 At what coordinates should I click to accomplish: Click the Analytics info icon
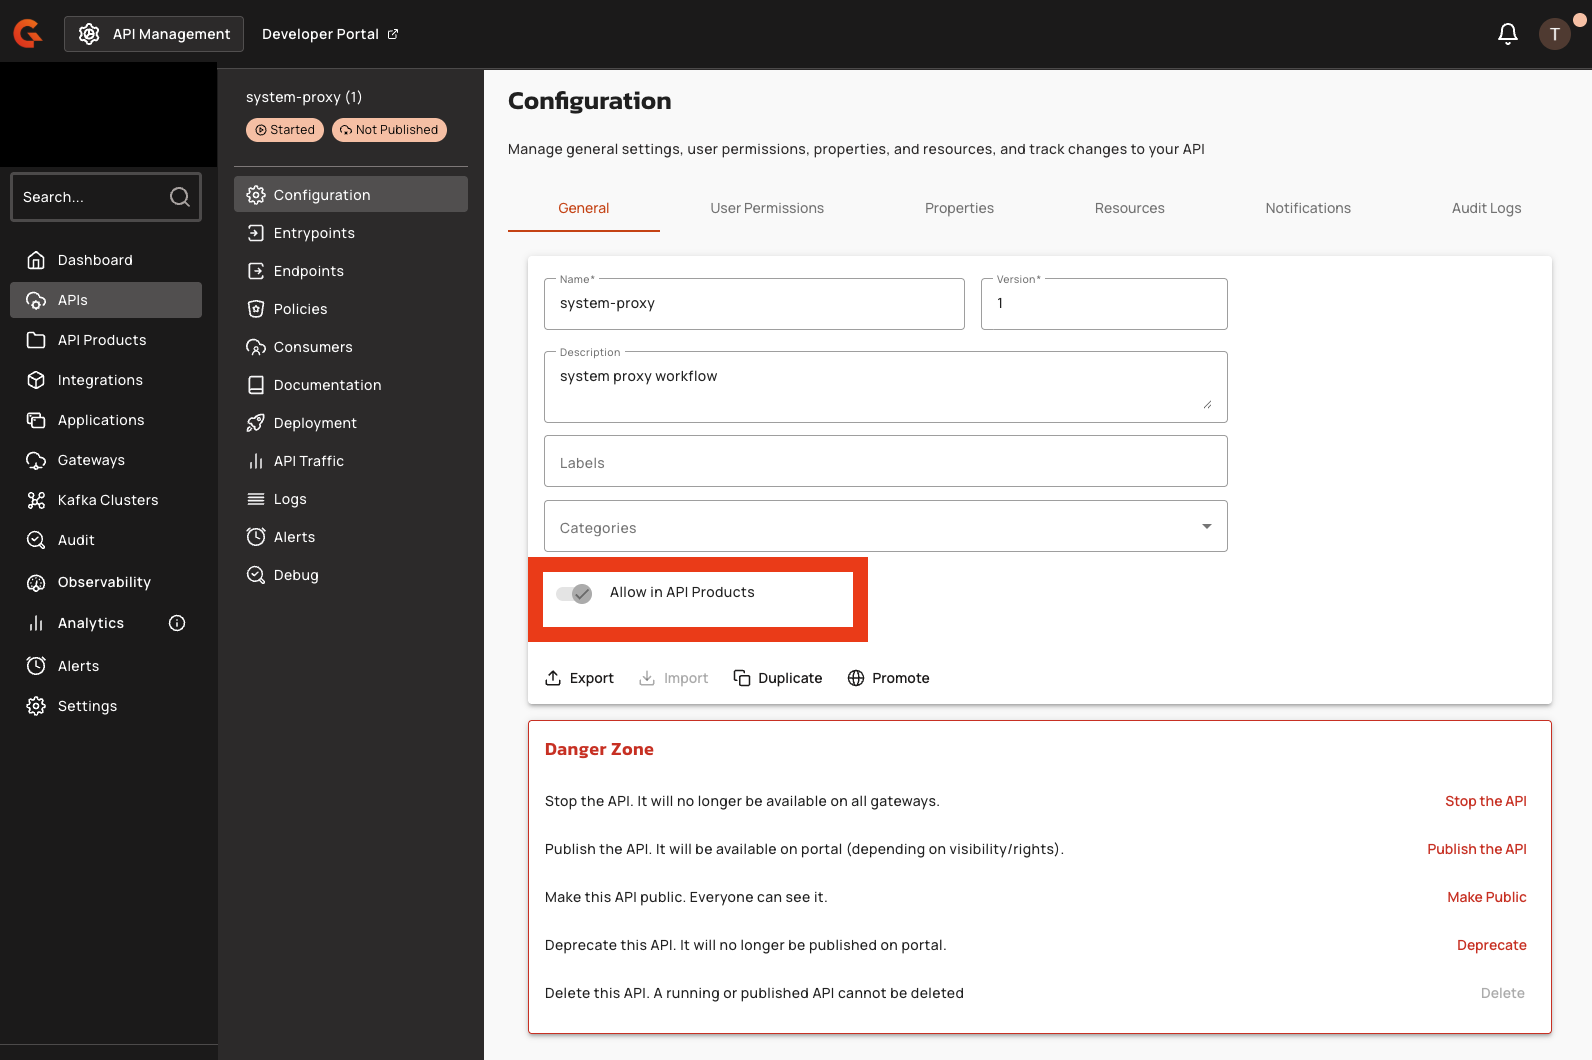tap(177, 623)
